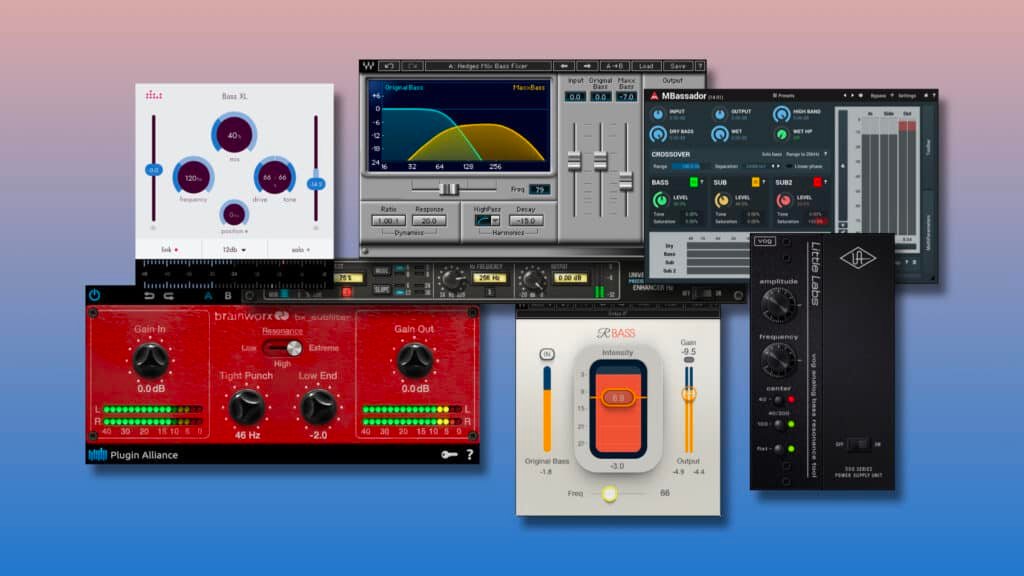Screen dimensions: 1024x576
Task: Click the Little Labs frequency knob
Action: click(778, 359)
